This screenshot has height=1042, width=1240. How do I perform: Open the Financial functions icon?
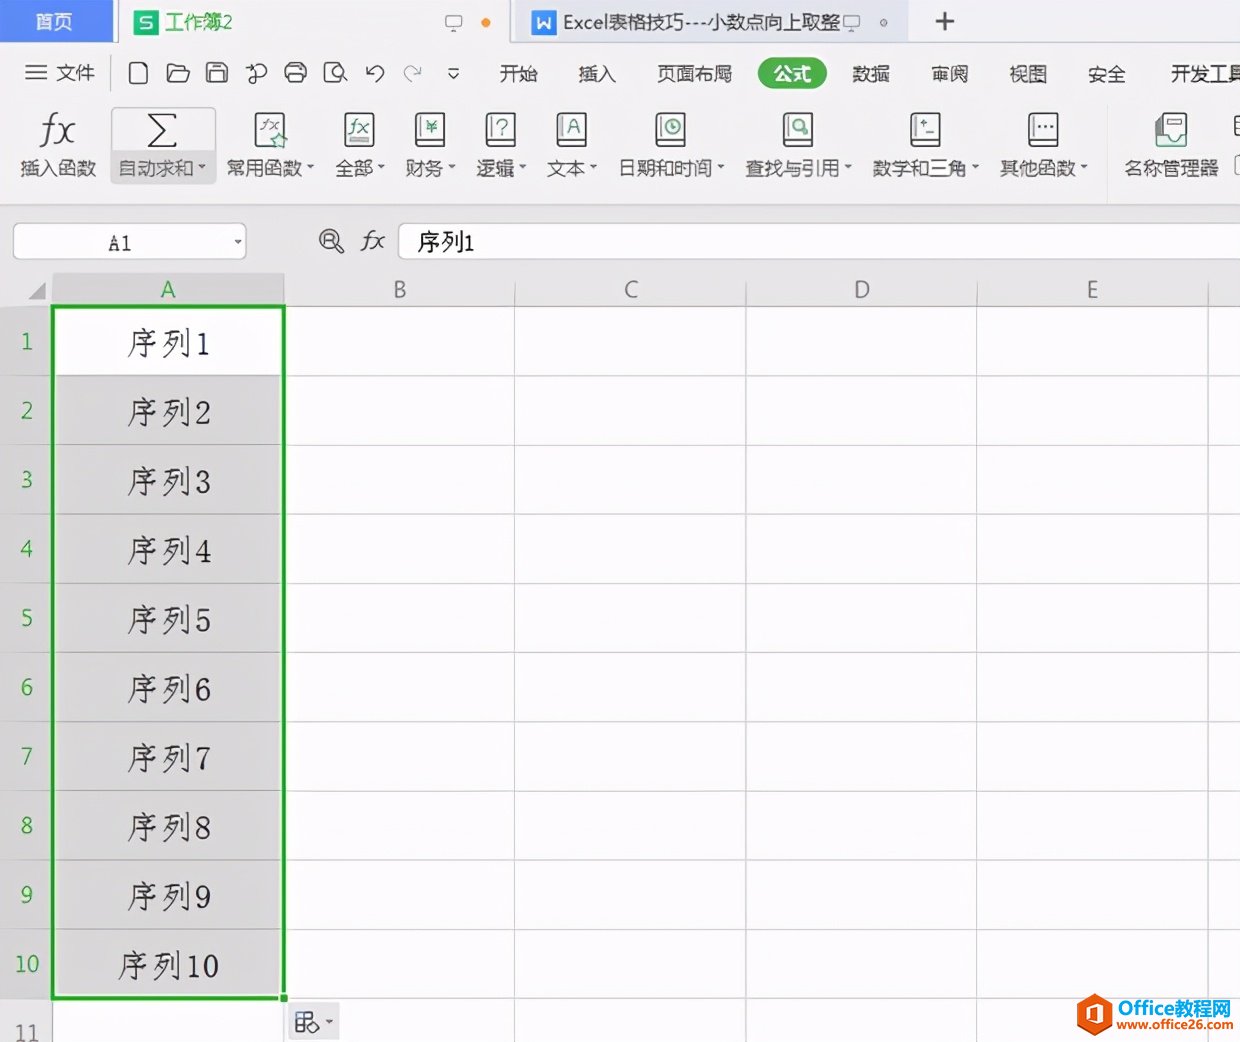(x=430, y=130)
